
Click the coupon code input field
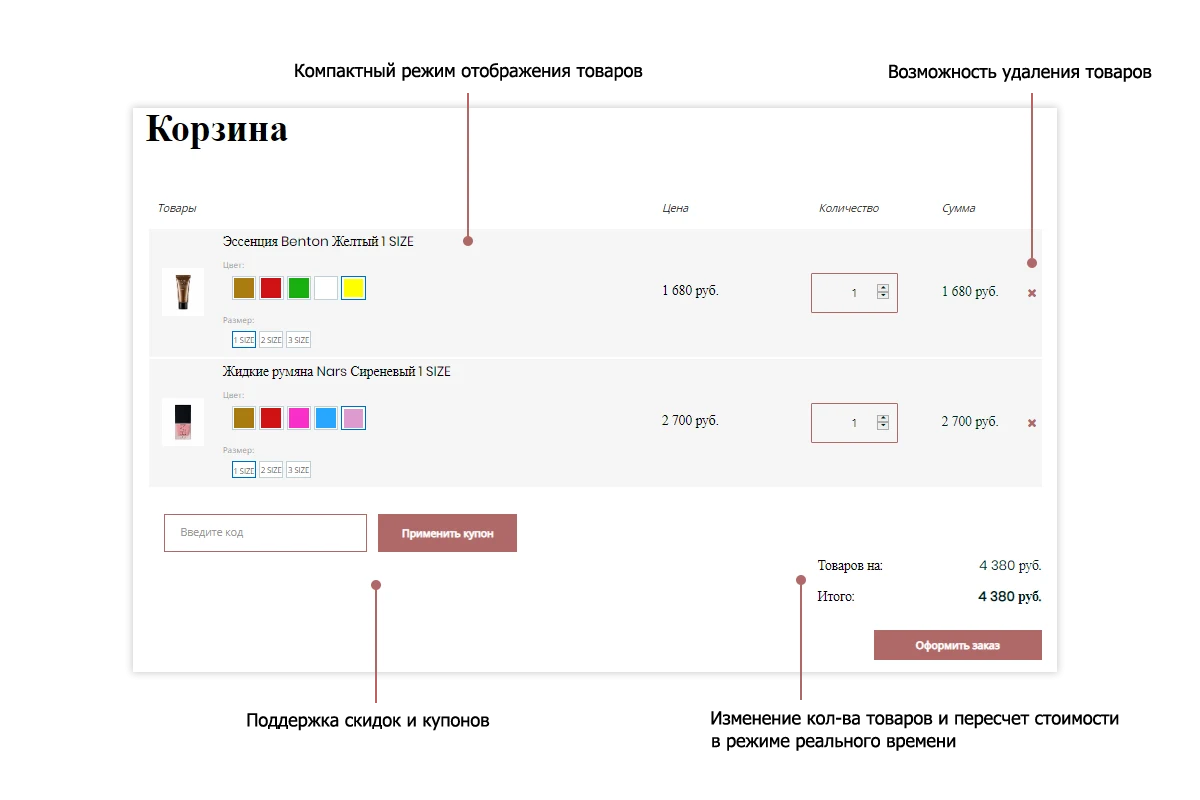tap(266, 533)
